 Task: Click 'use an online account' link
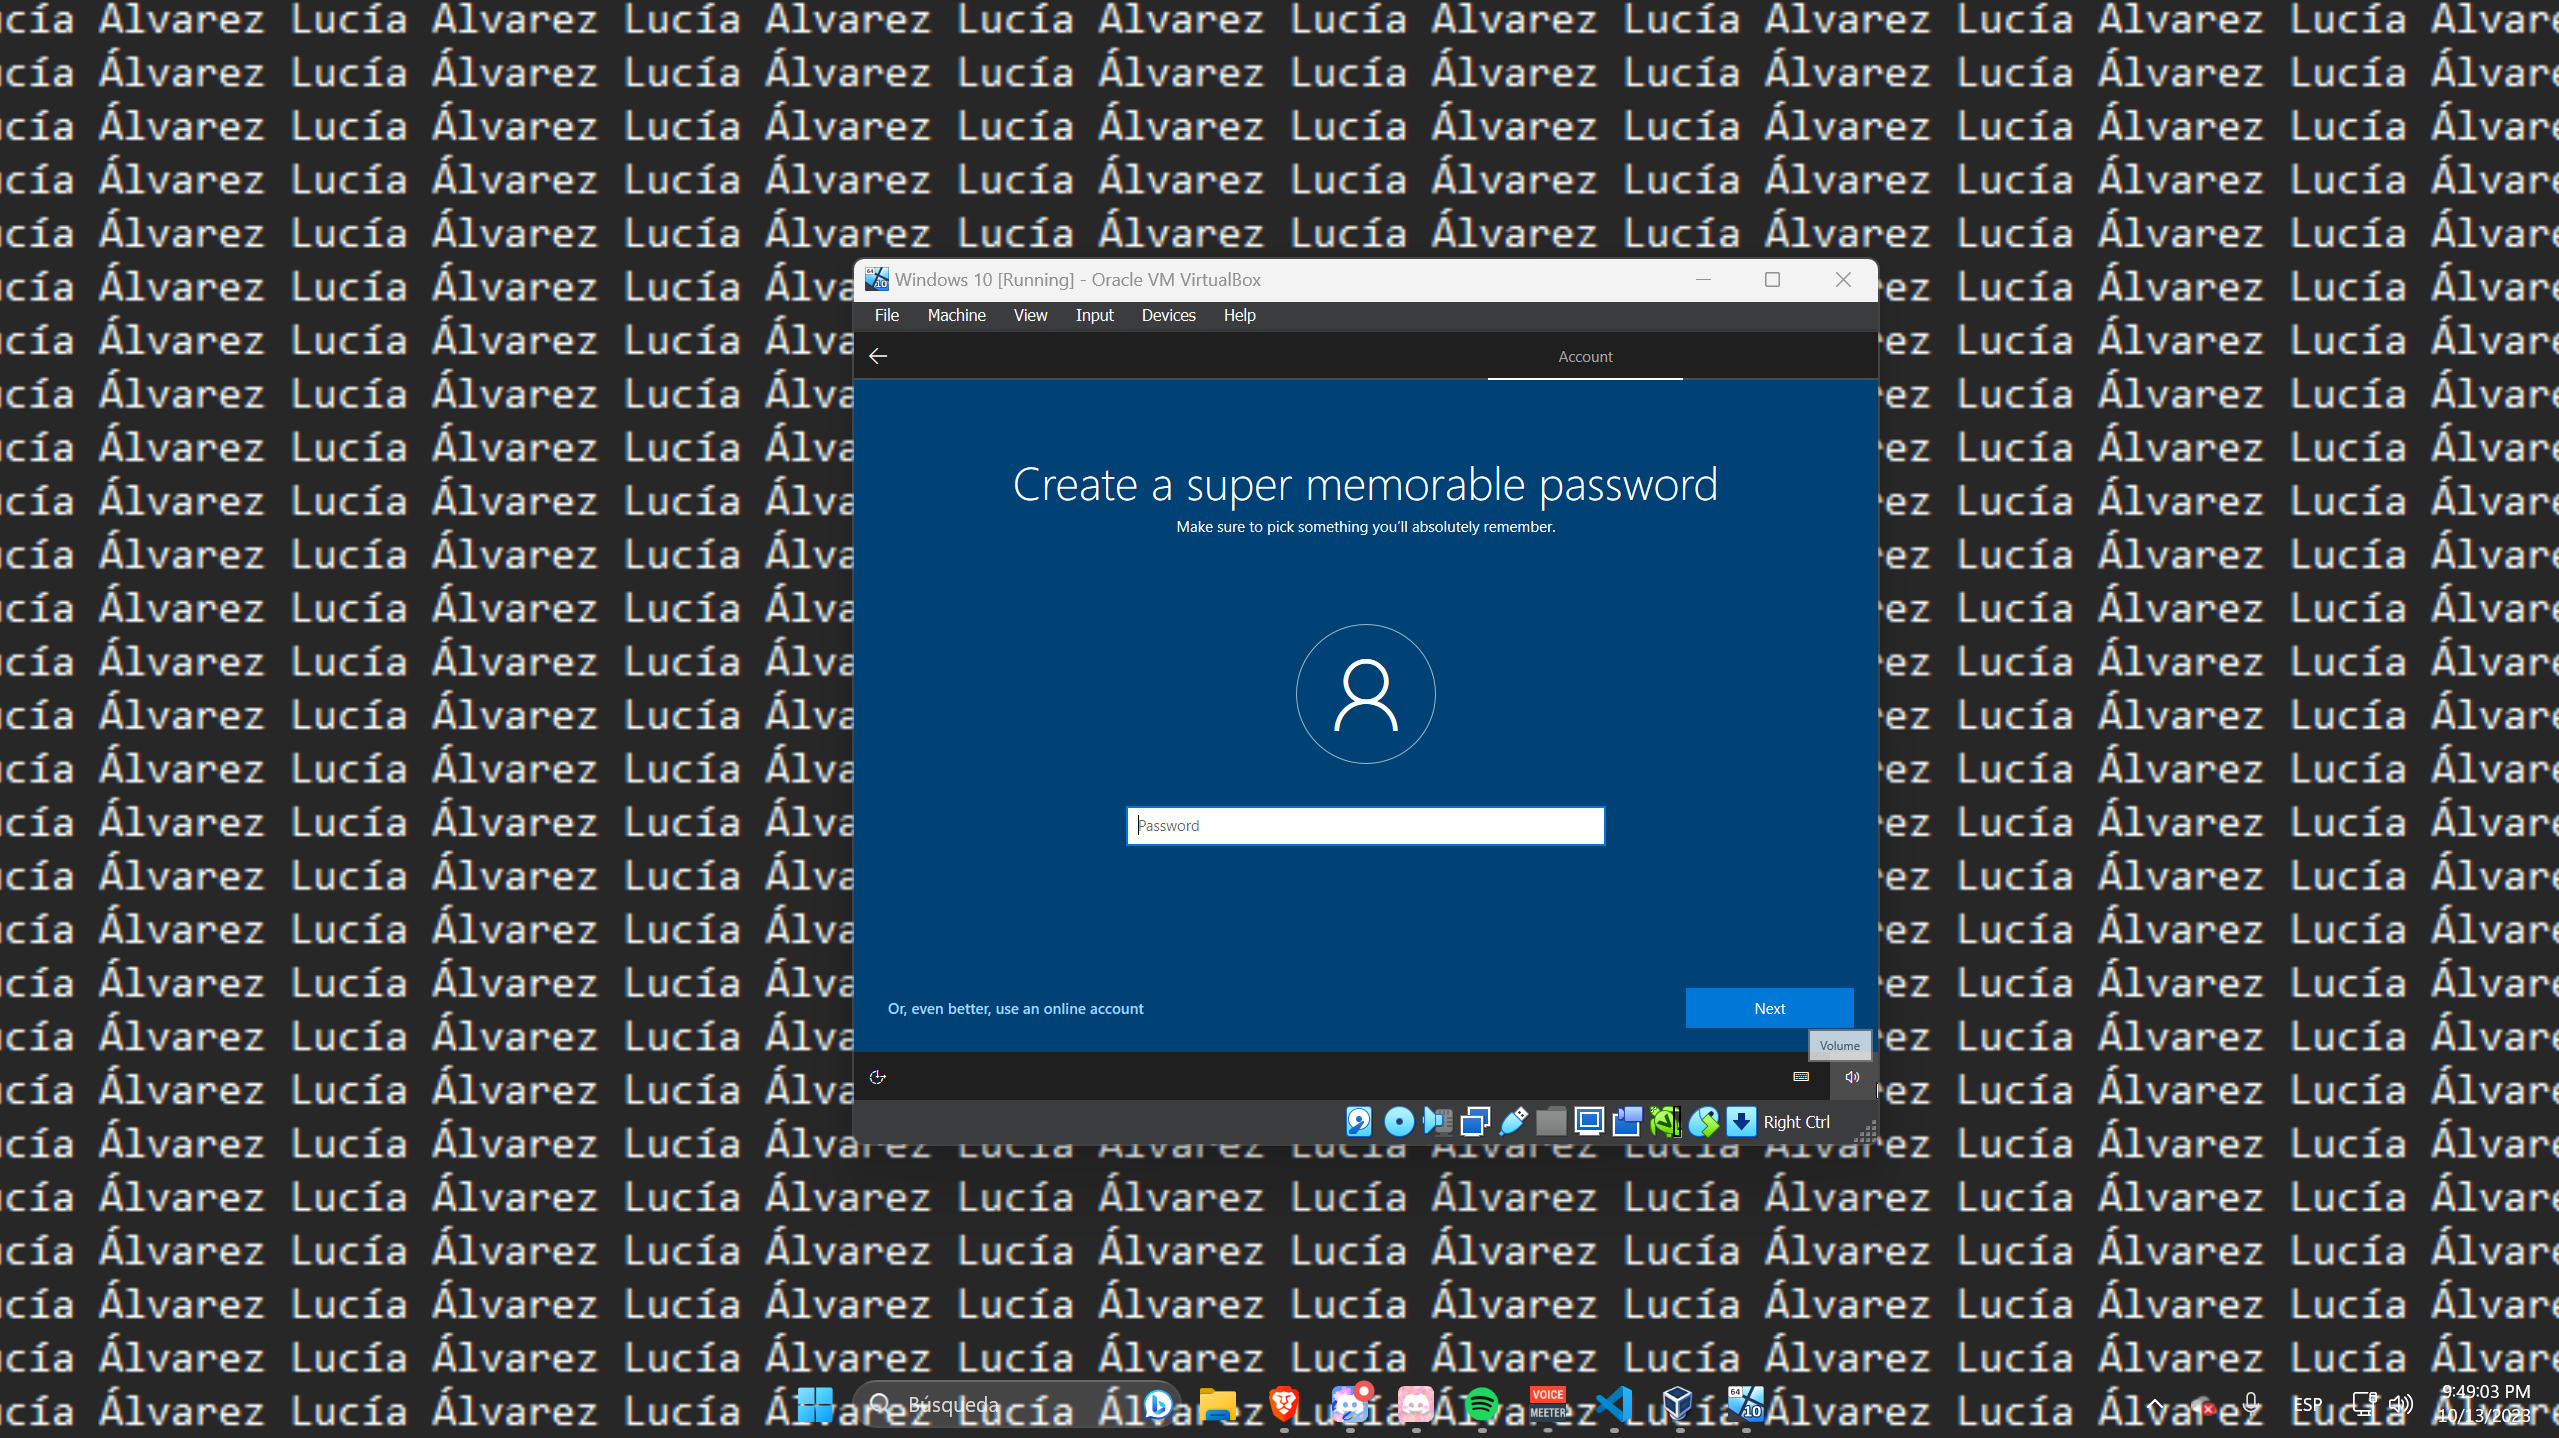coord(1015,1008)
